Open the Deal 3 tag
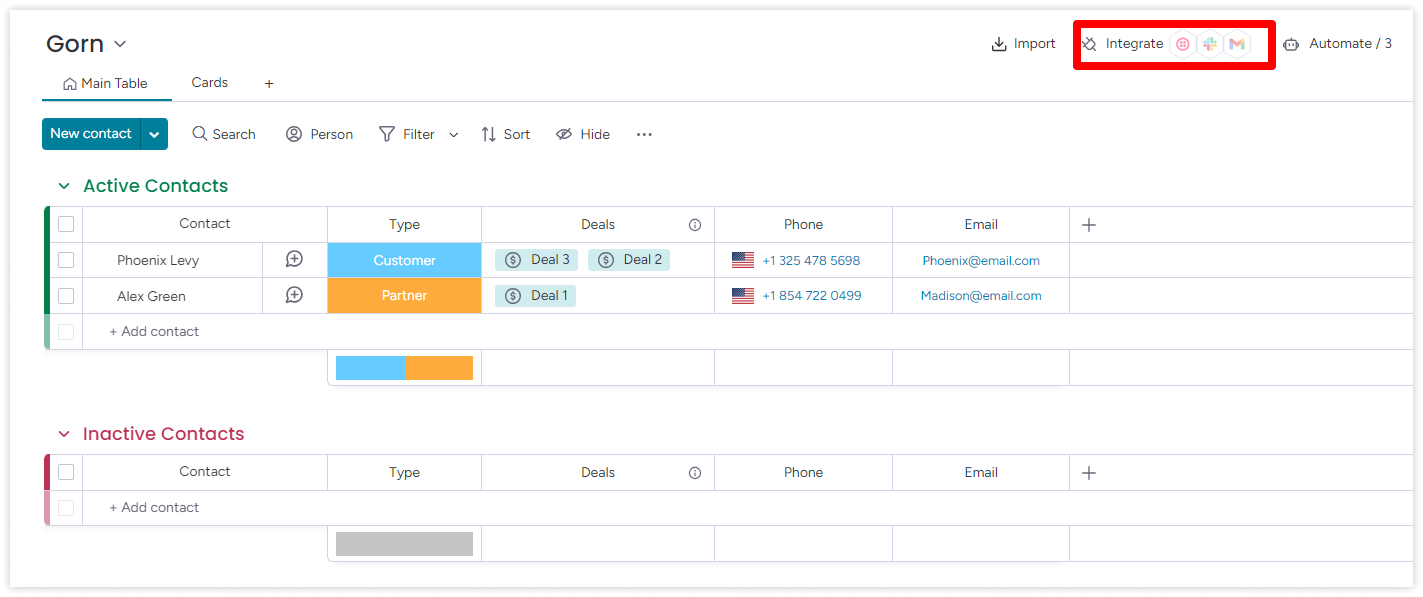1423x597 pixels. [x=537, y=260]
